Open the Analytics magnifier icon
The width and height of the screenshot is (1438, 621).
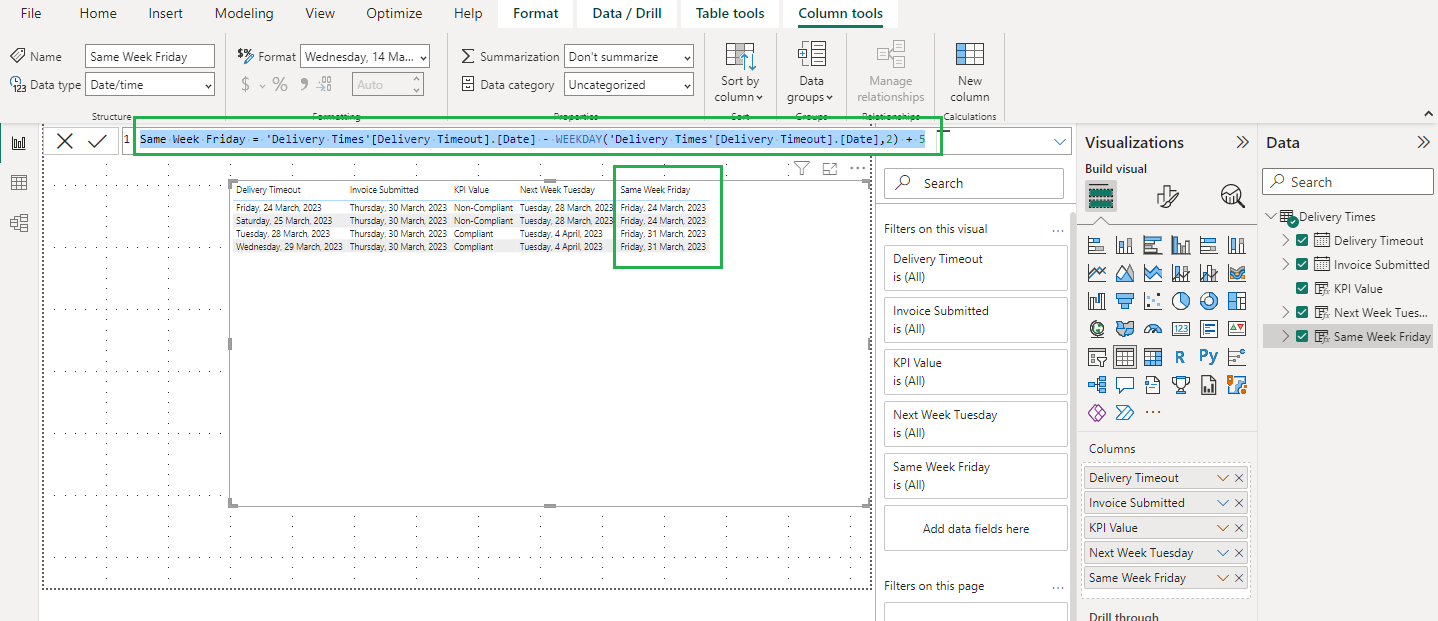1233,195
